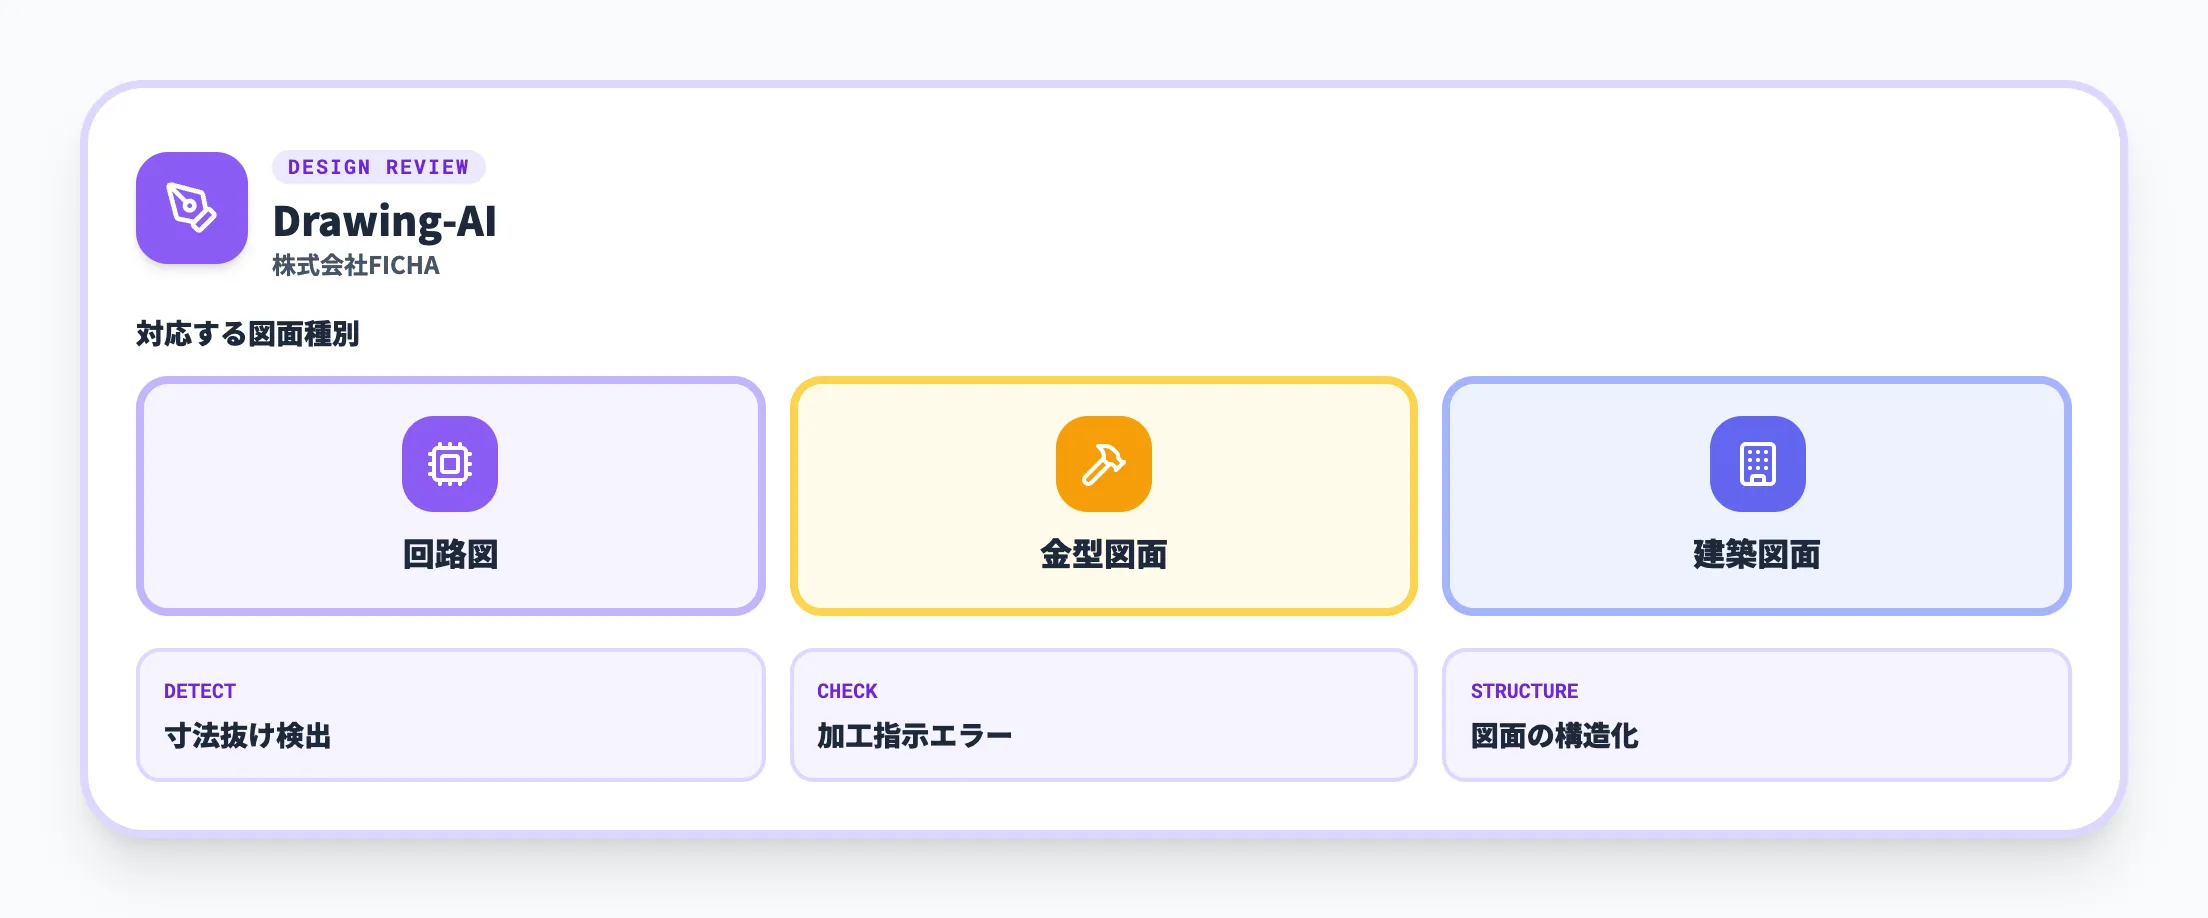Viewport: 2208px width, 918px height.
Task: Expand the DETECT 寸法抜け検出 panel
Action: click(450, 714)
